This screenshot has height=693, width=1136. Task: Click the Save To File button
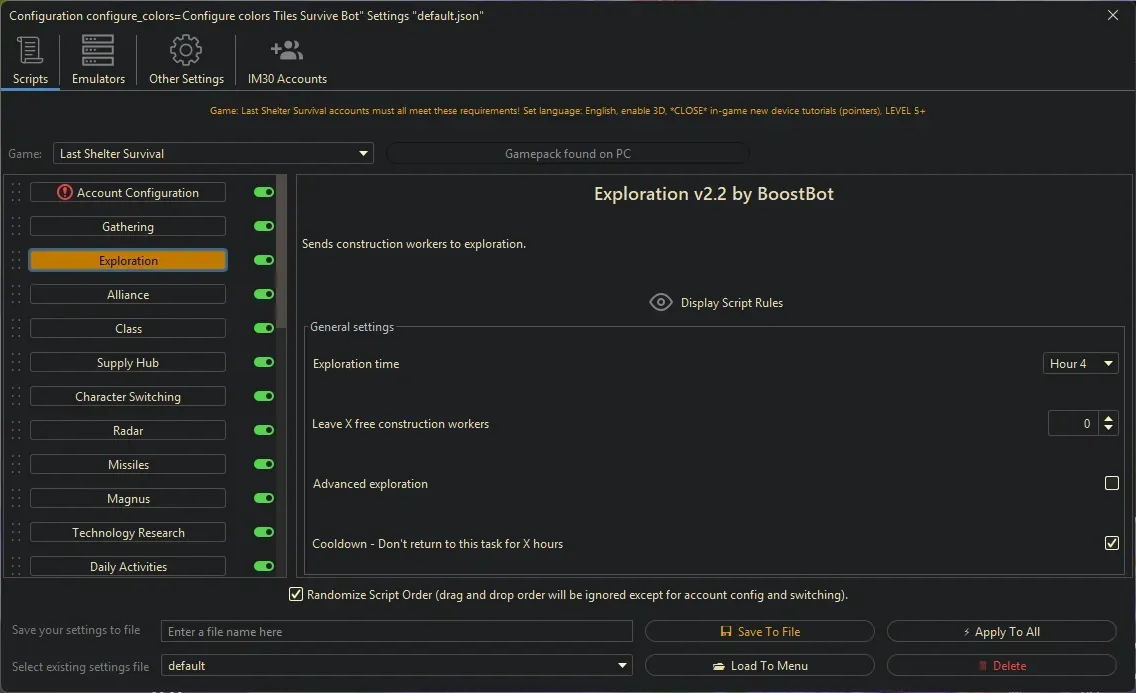[759, 631]
